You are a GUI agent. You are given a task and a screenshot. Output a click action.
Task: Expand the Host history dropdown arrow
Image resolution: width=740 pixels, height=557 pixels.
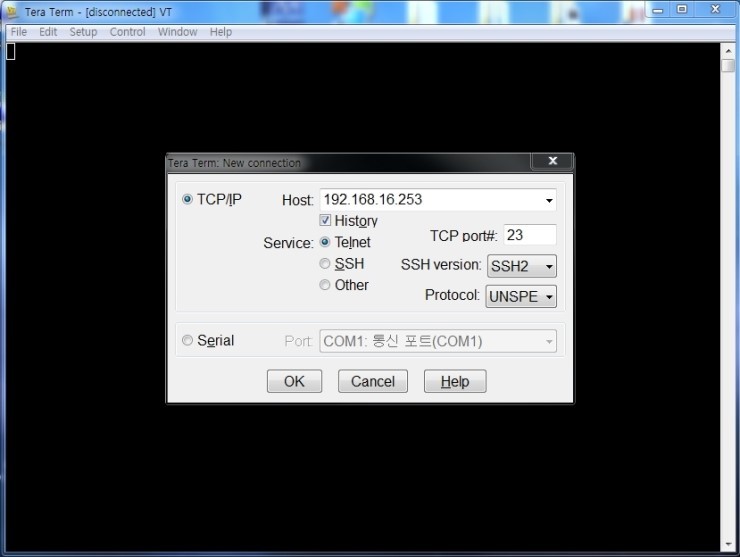click(x=549, y=200)
